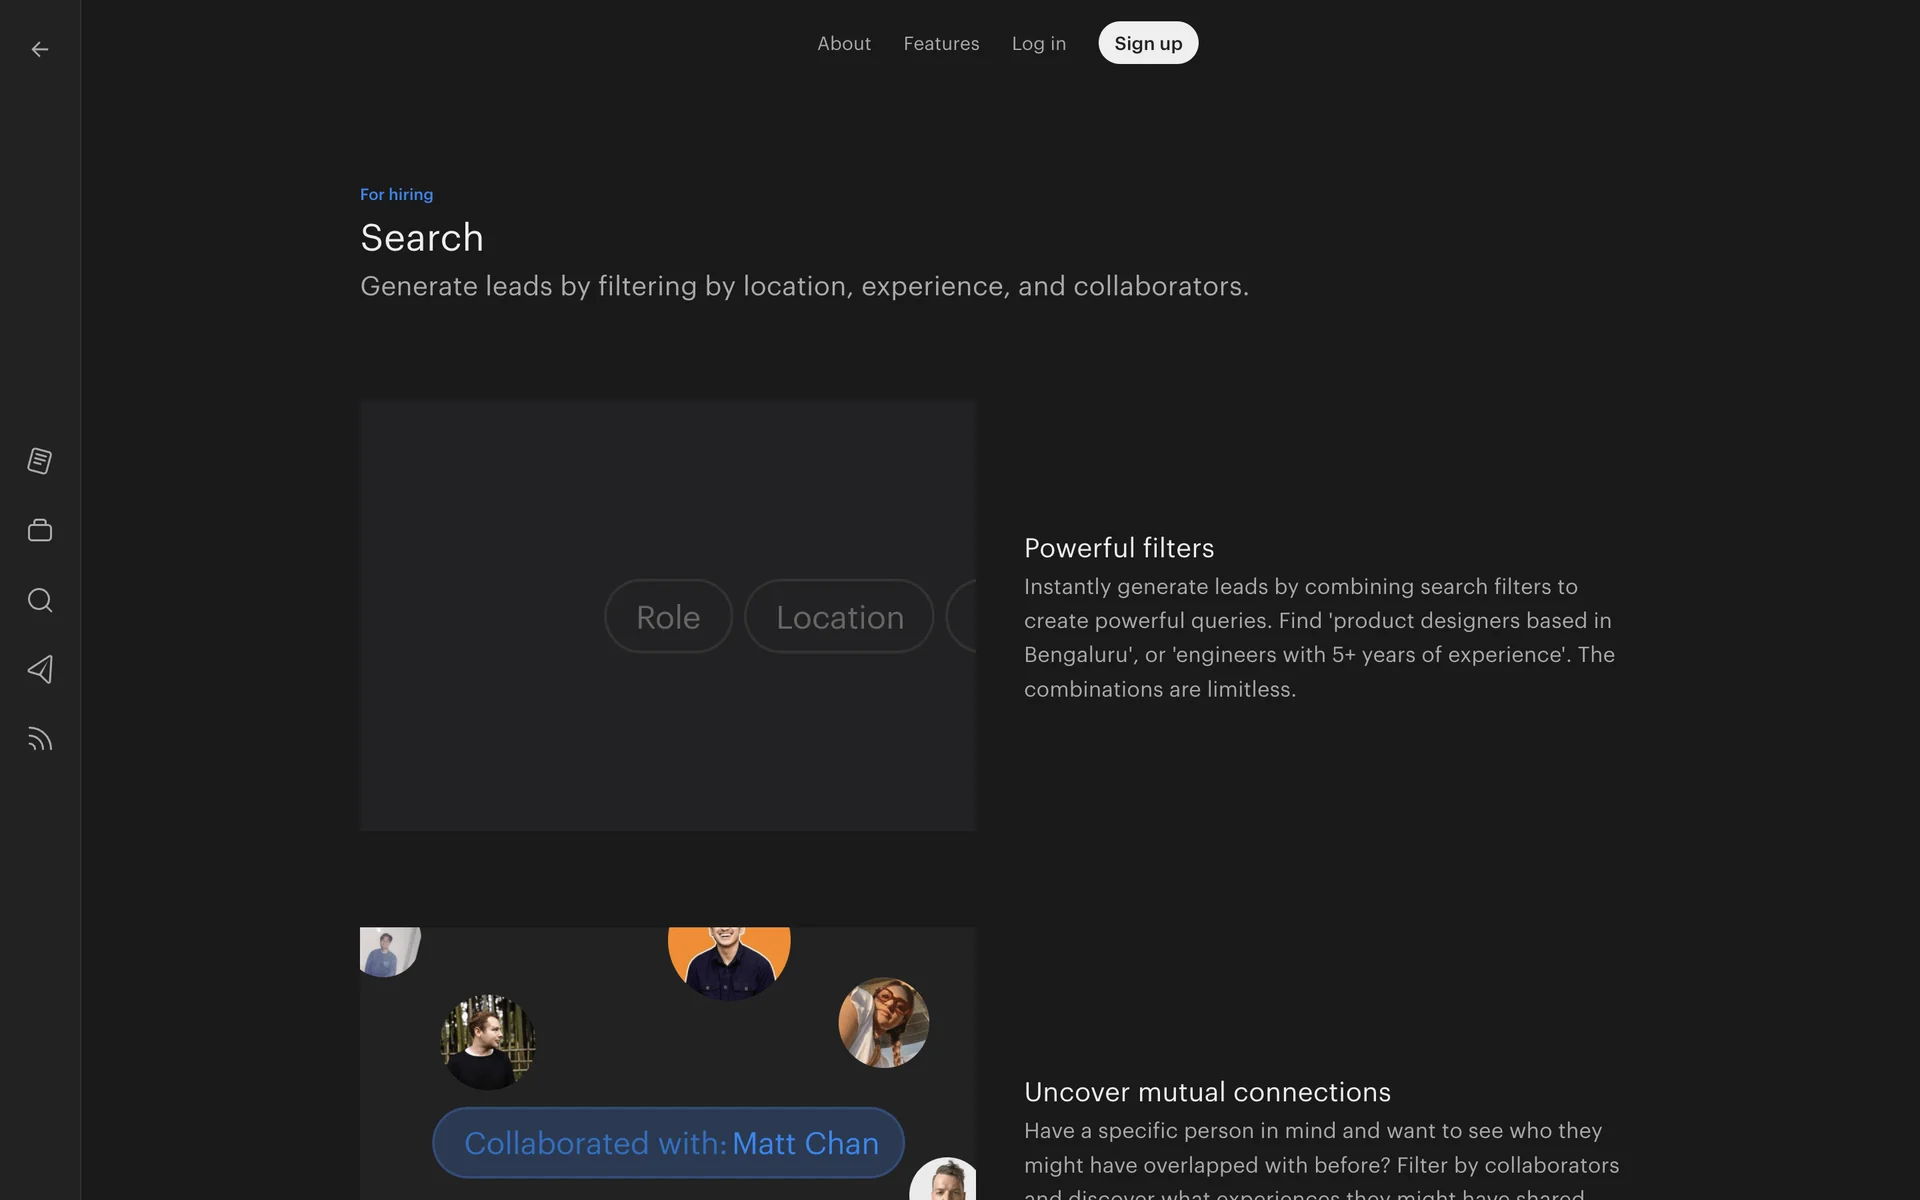The image size is (1920, 1200).
Task: Click the Collaborated with: Matt Chan pill
Action: tap(668, 1143)
